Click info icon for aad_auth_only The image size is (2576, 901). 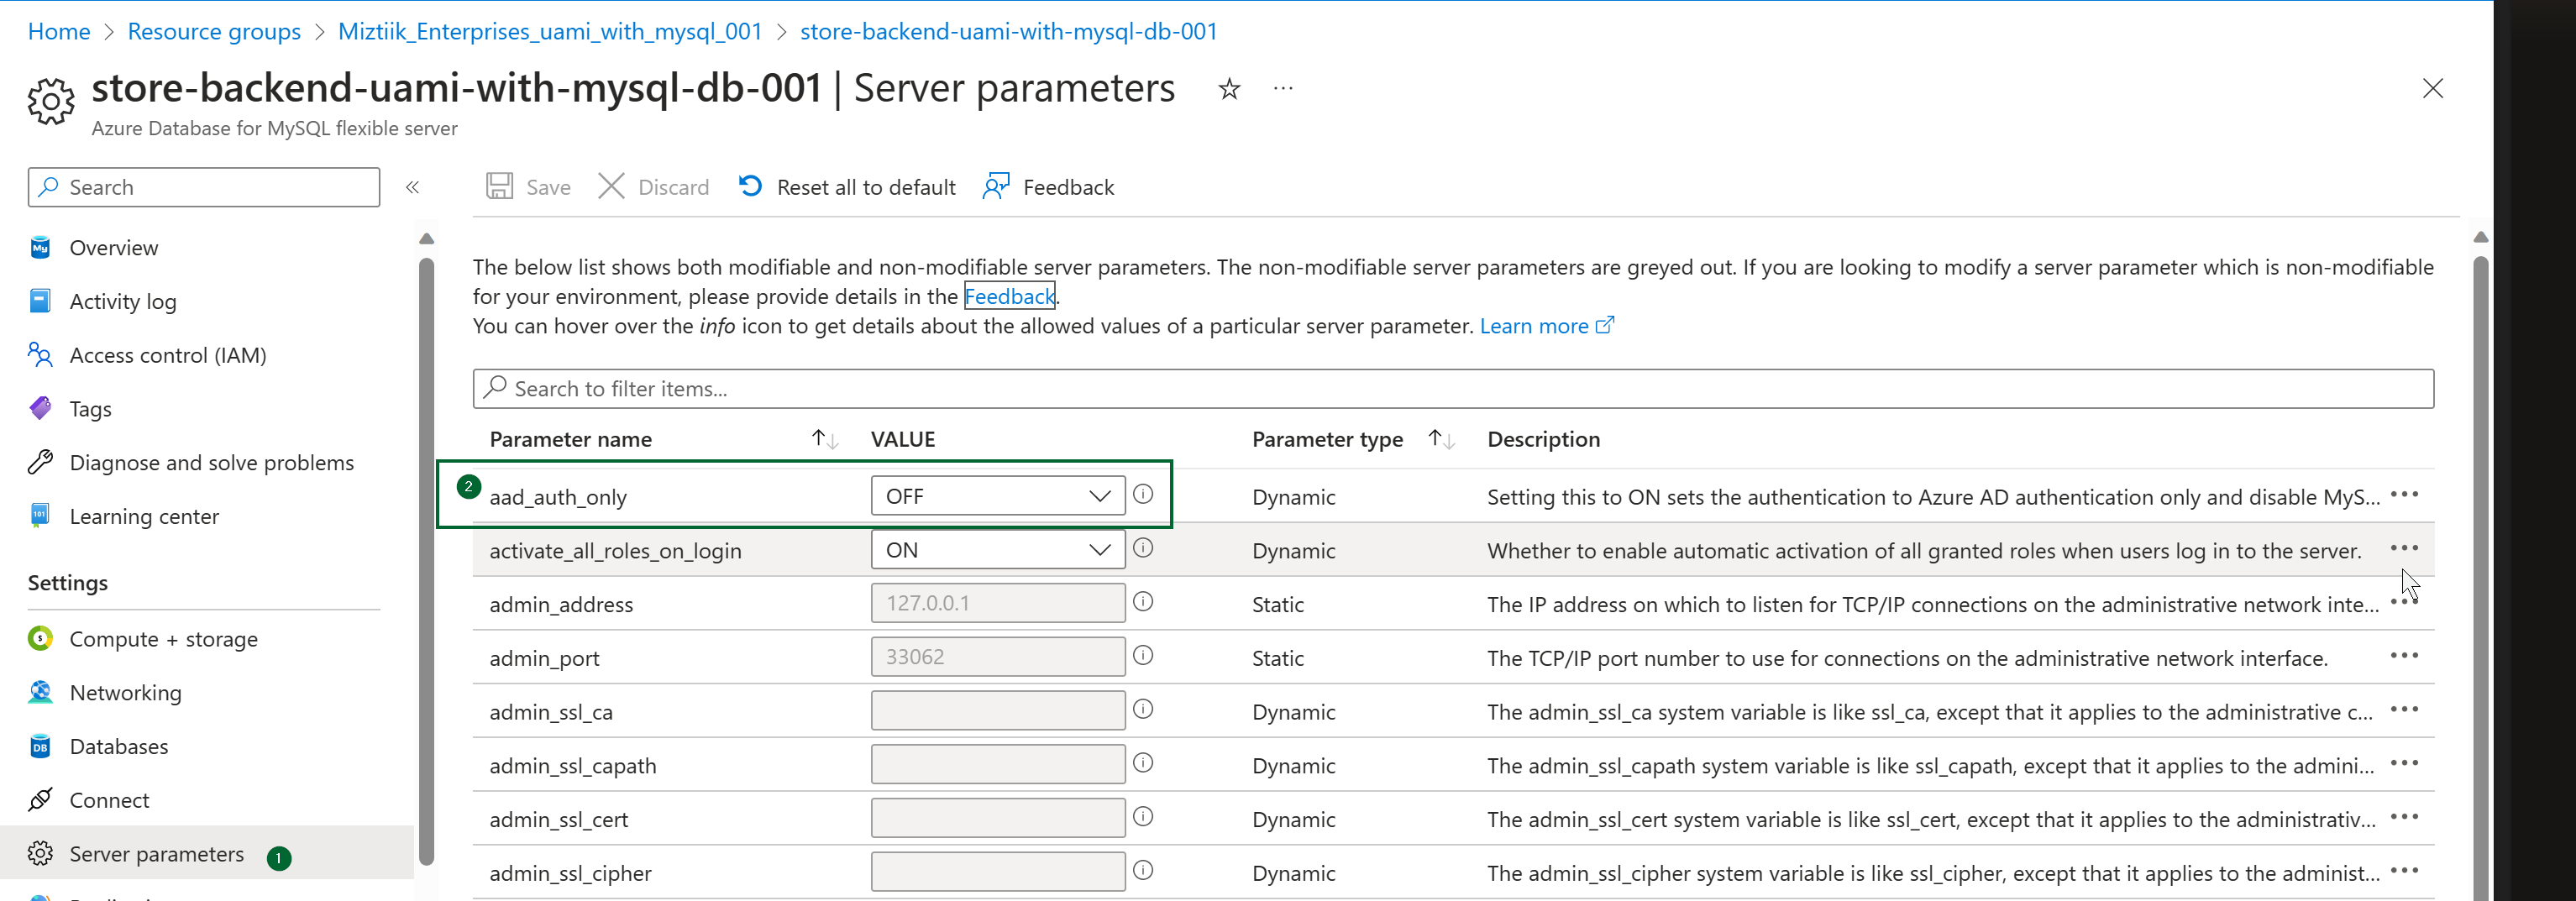pyautogui.click(x=1143, y=494)
